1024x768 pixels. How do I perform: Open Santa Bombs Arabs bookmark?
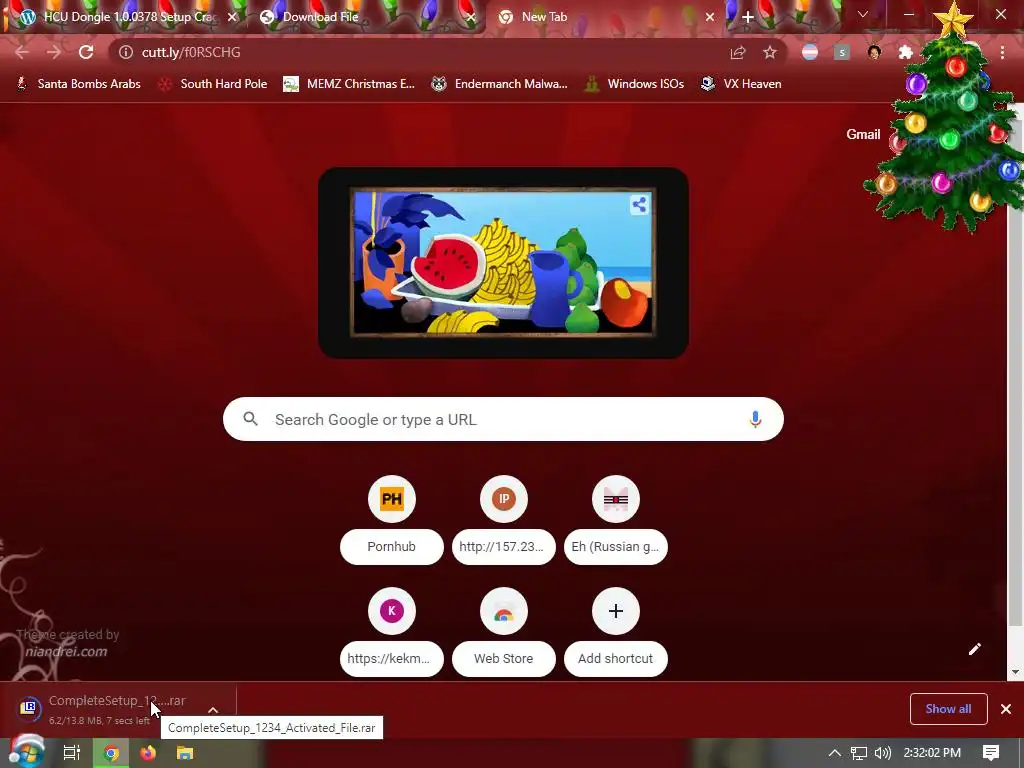point(79,84)
